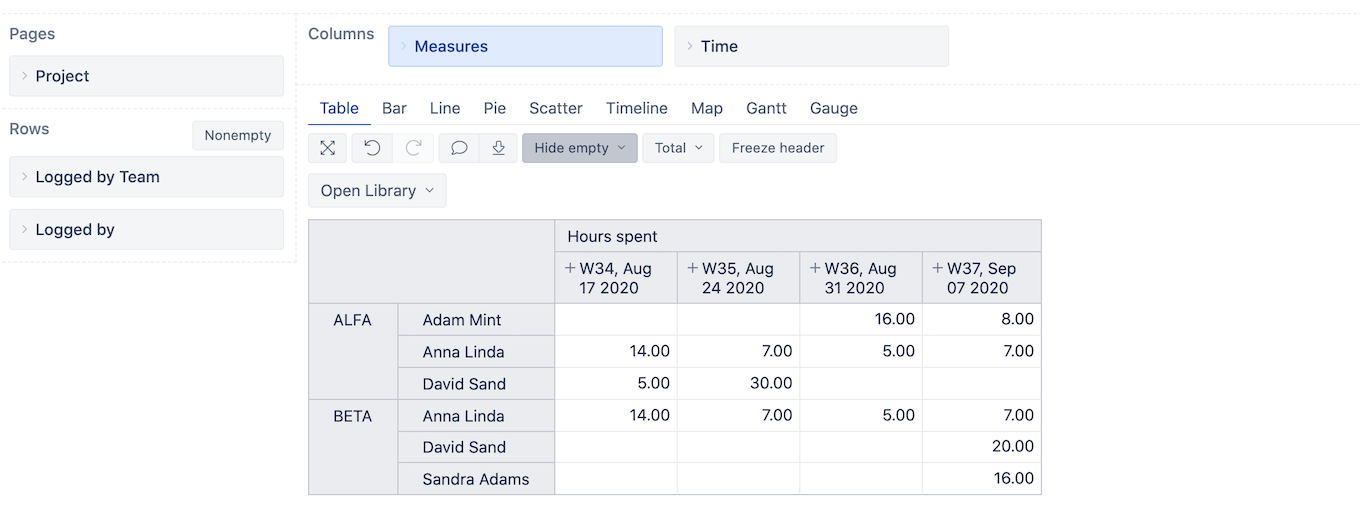Screen dimensions: 1360x522
Task: Open the Total dropdown
Action: pyautogui.click(x=678, y=148)
